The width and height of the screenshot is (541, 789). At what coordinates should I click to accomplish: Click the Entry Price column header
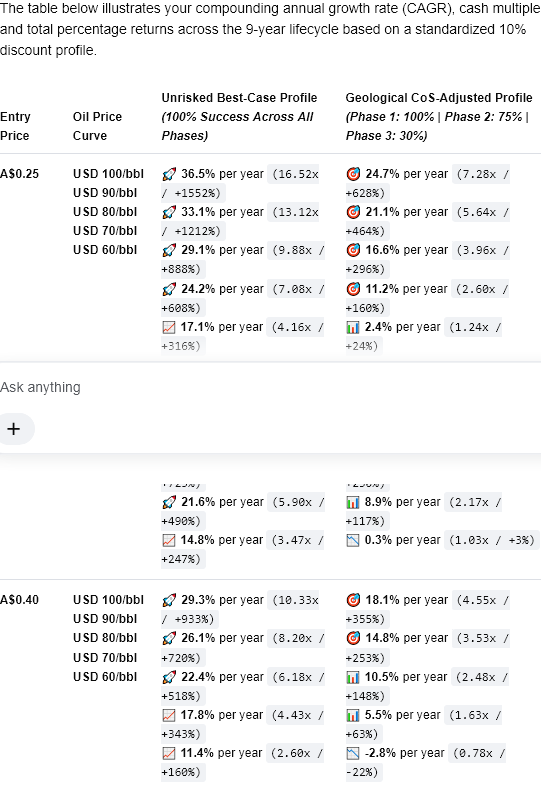[15, 126]
